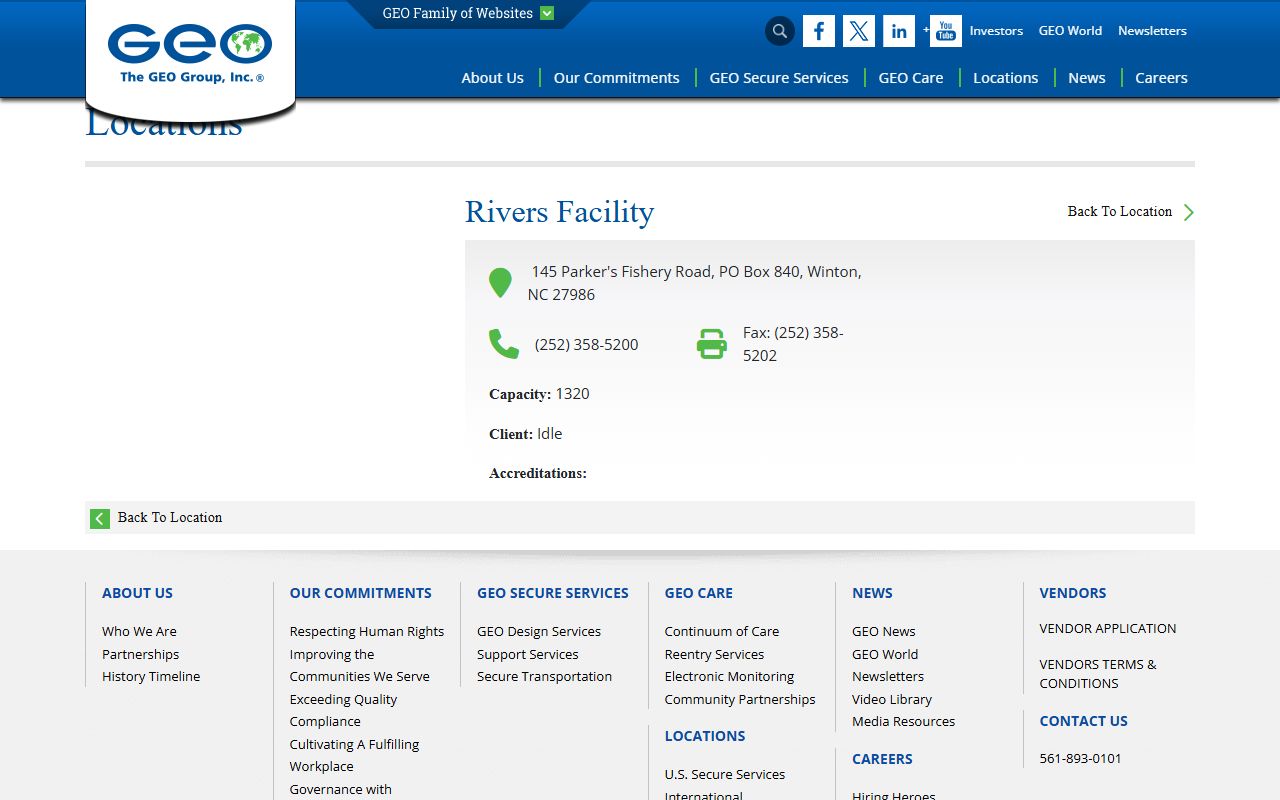
Task: Open Media Resources footer link
Action: tap(903, 721)
